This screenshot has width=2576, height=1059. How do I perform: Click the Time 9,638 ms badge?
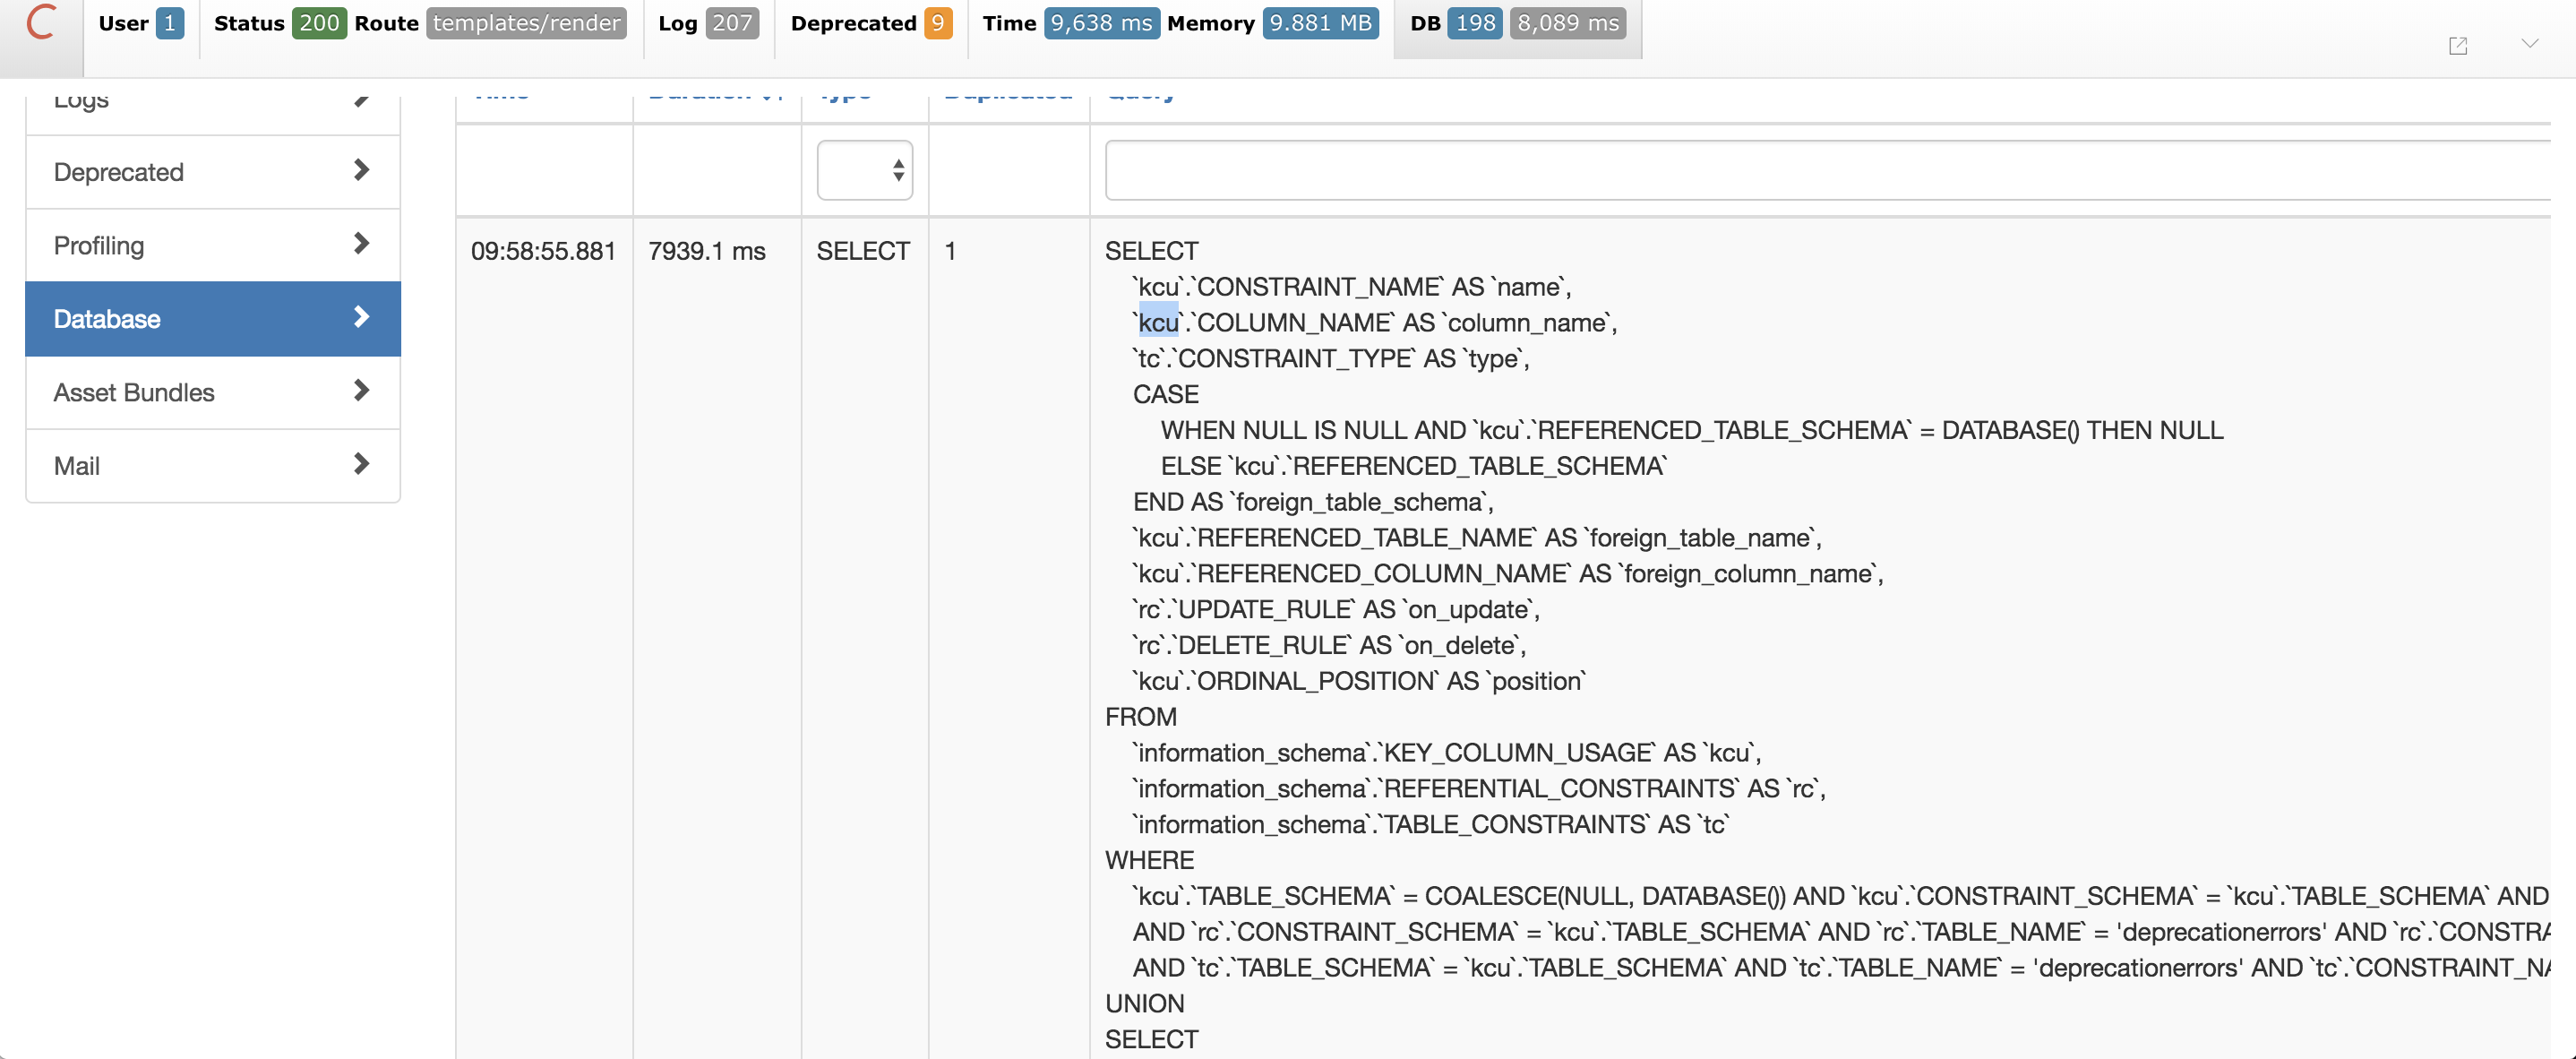tap(1100, 23)
